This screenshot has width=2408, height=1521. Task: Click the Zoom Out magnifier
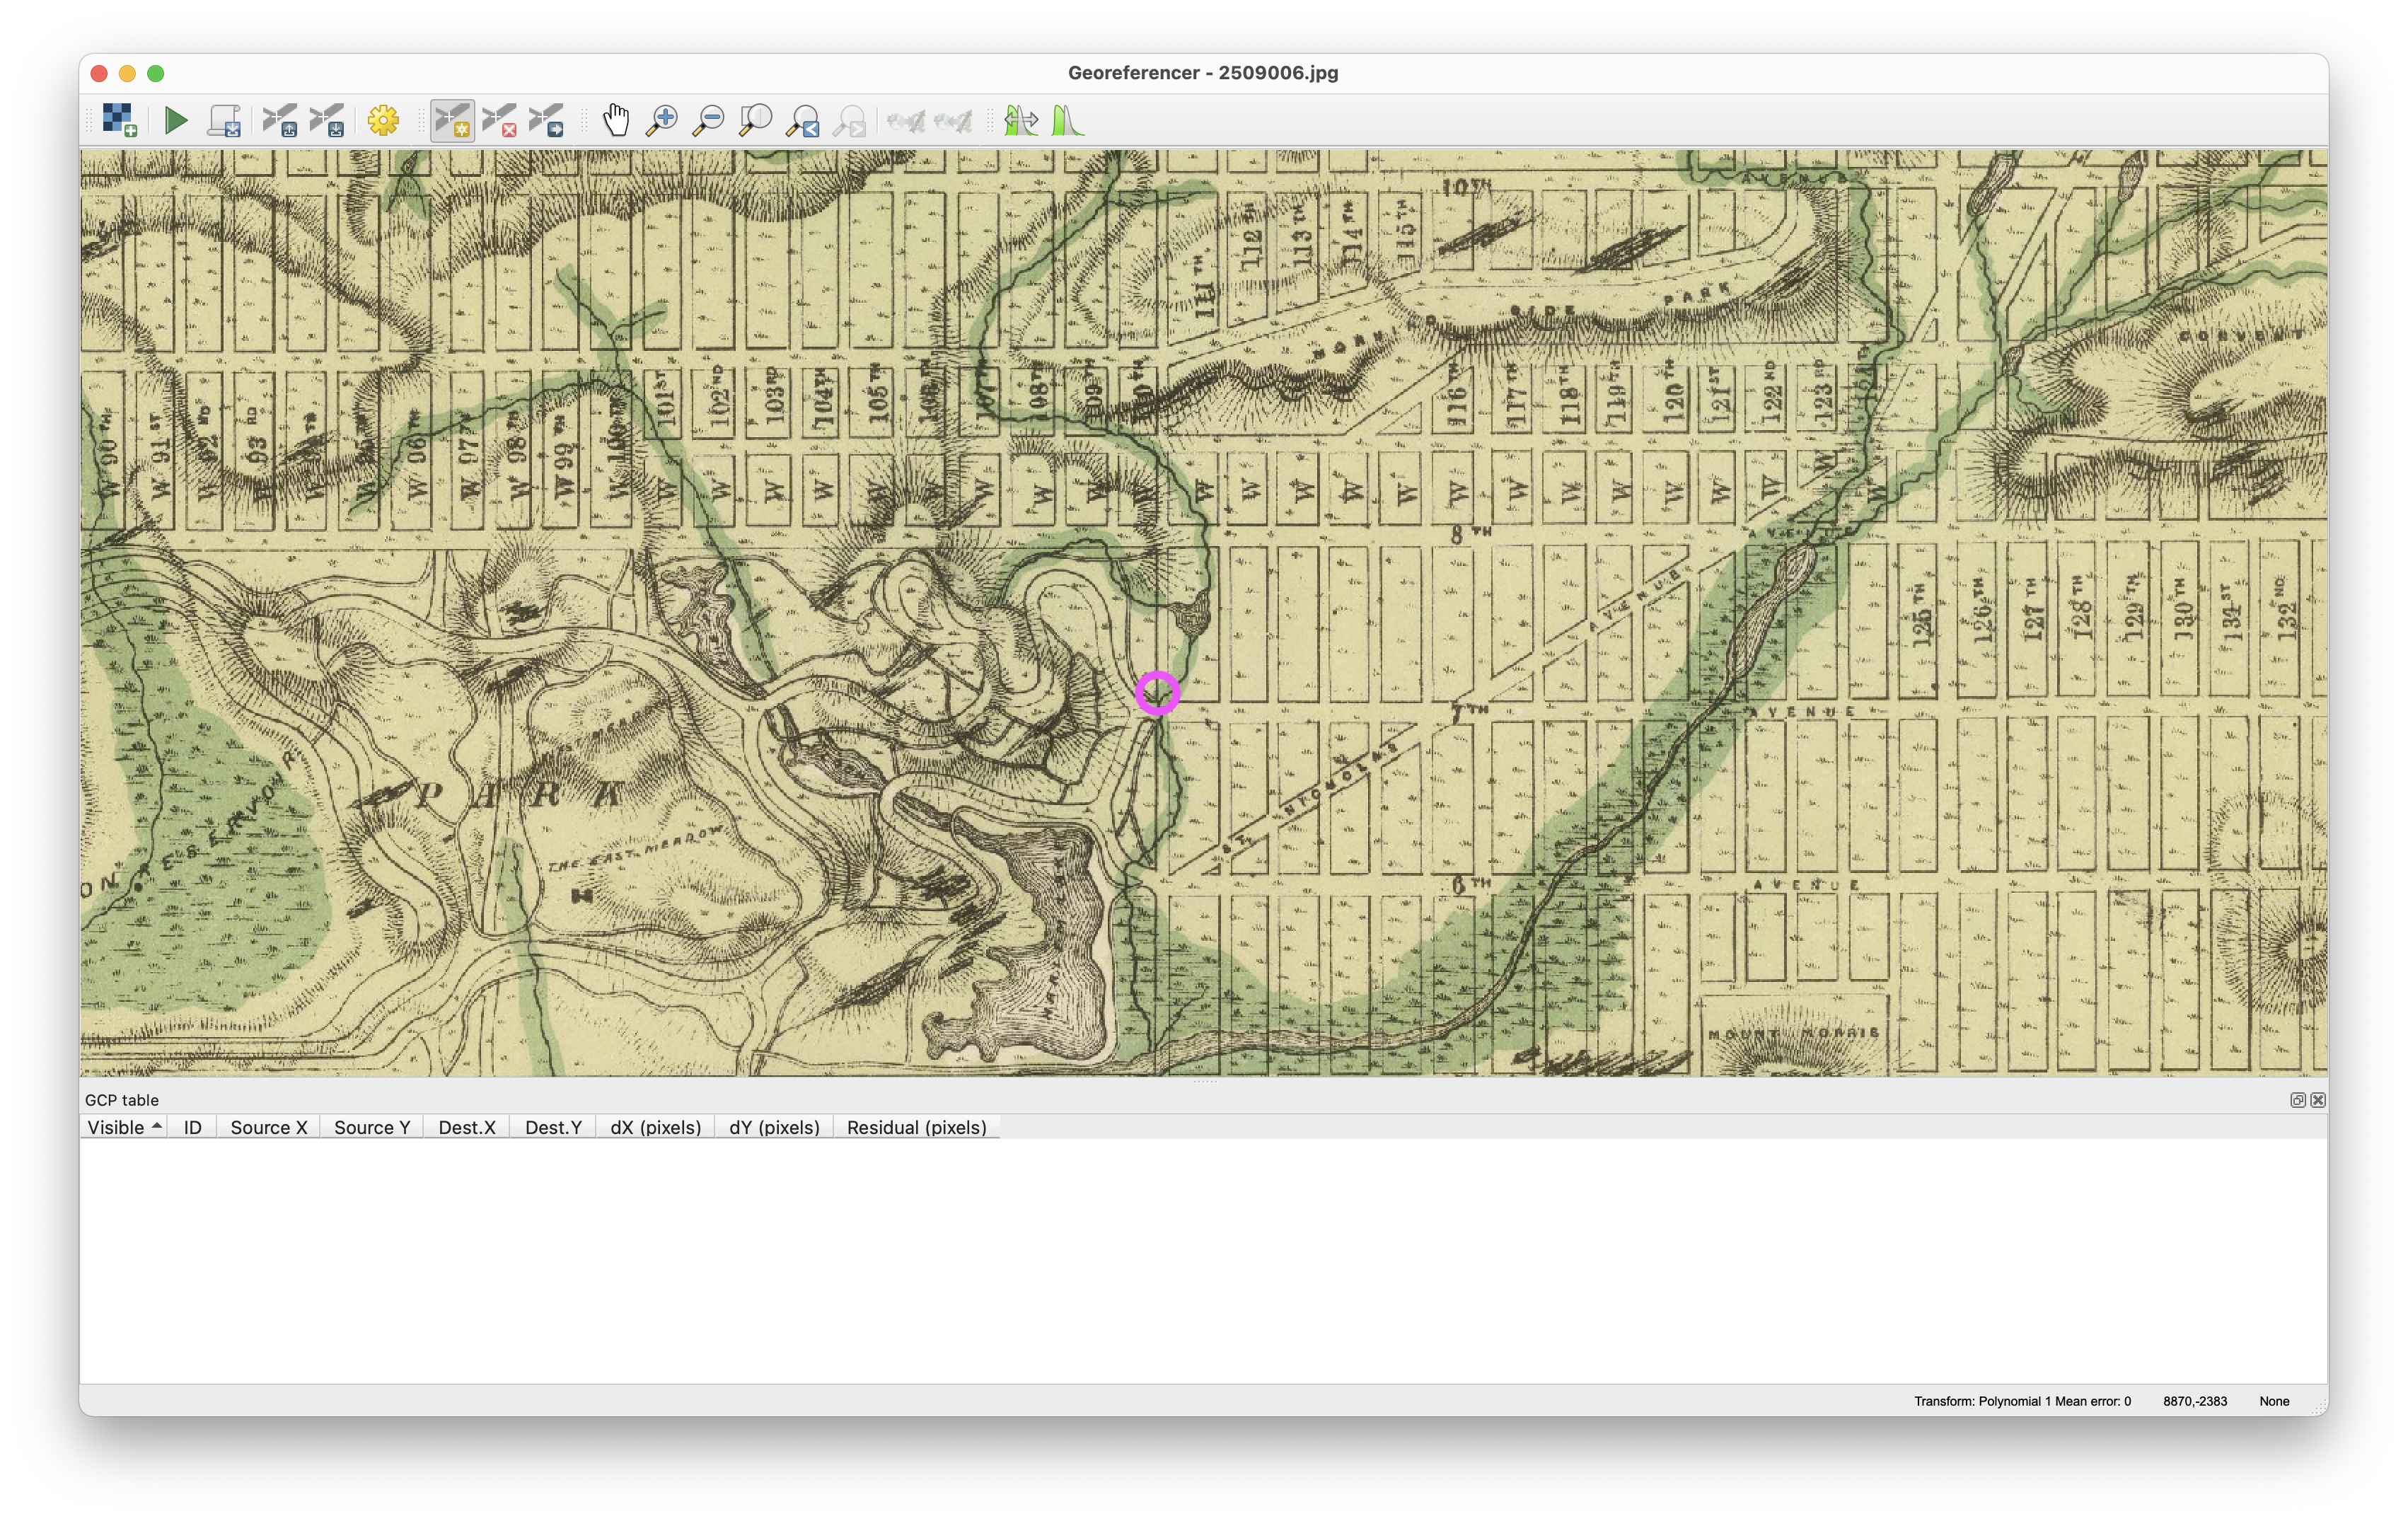tap(708, 121)
